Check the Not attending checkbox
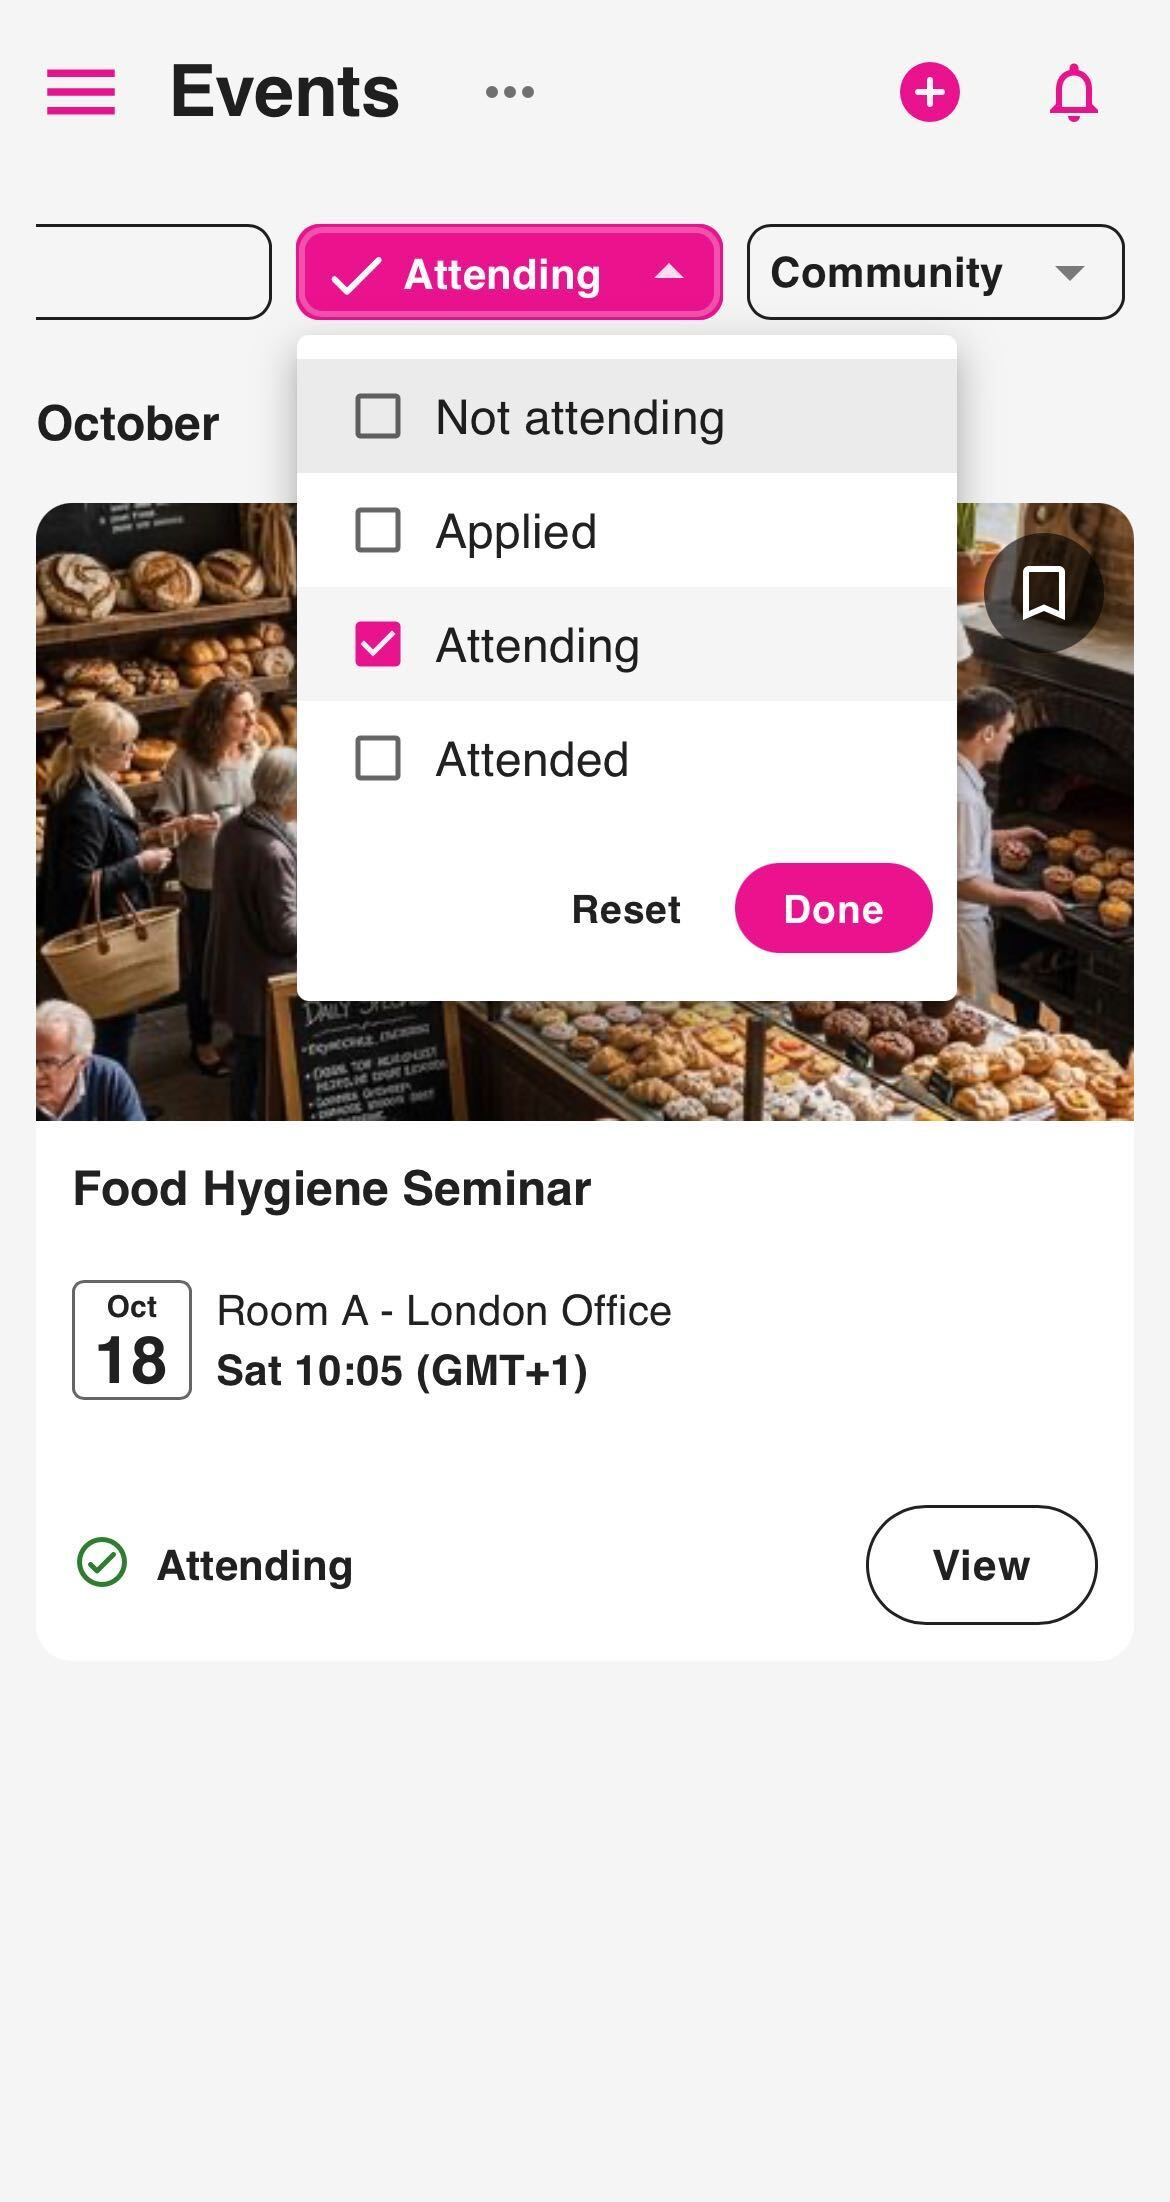The height and width of the screenshot is (2202, 1170). (x=378, y=416)
